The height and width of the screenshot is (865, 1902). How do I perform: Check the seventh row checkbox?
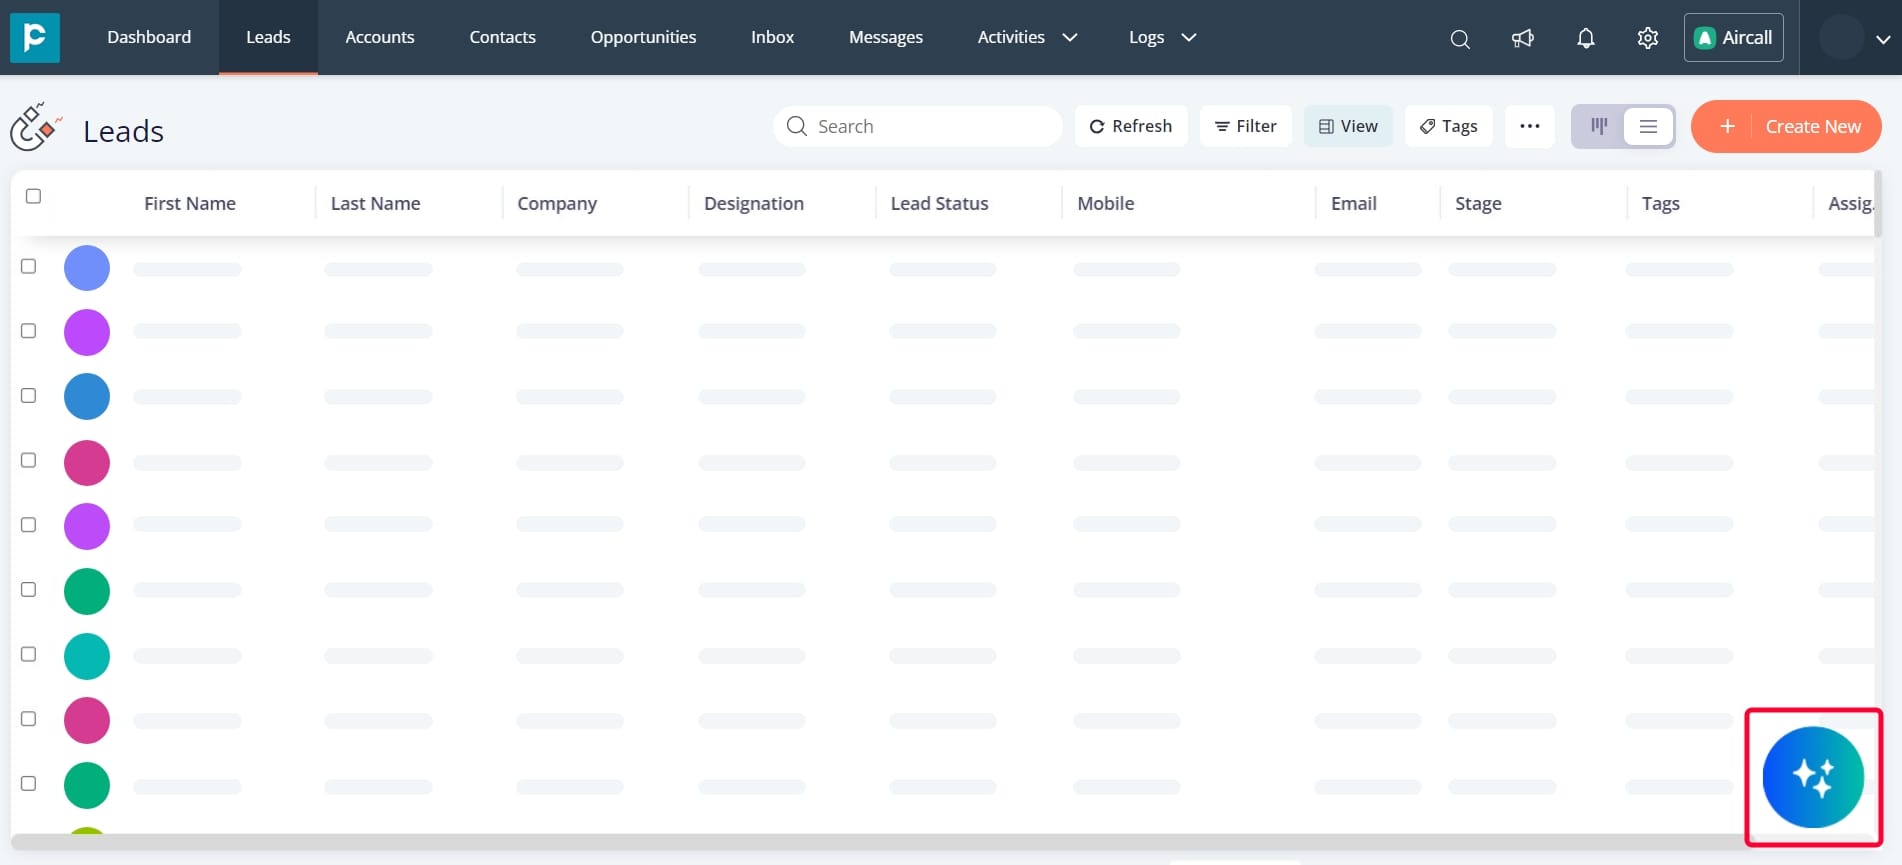click(x=29, y=654)
